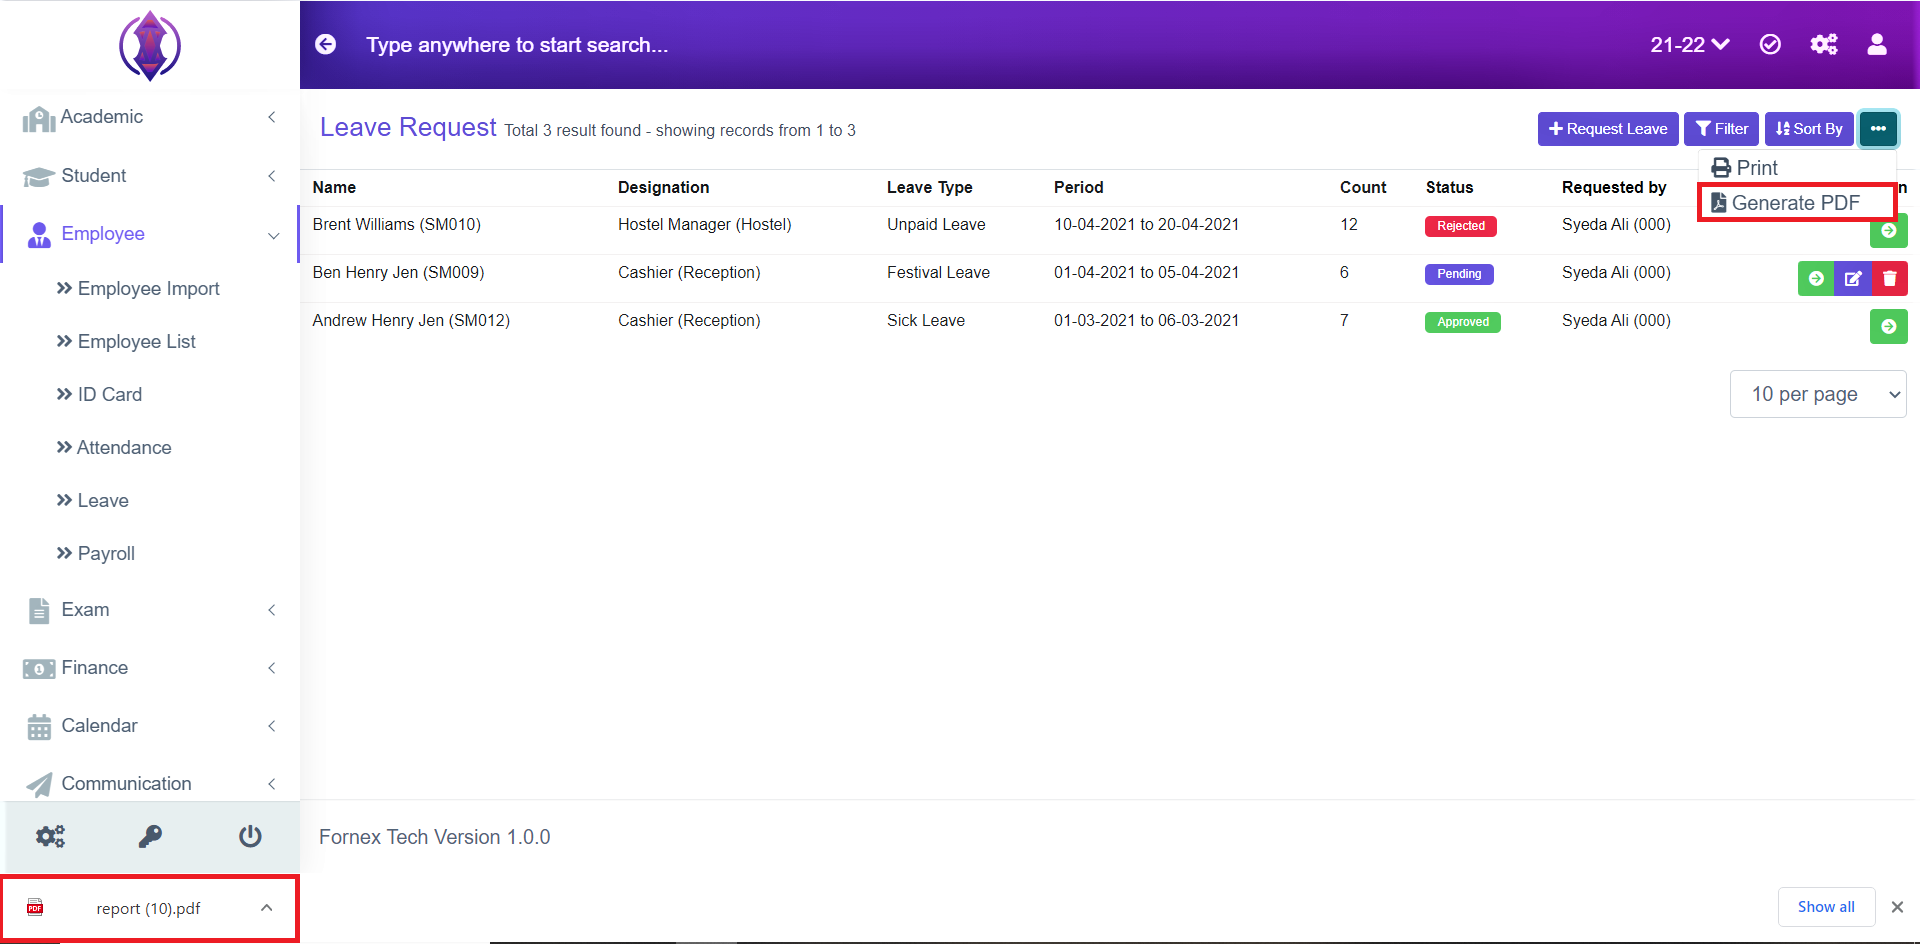Click the Leave Type column header
This screenshot has height=944, width=1920.
[x=930, y=188]
